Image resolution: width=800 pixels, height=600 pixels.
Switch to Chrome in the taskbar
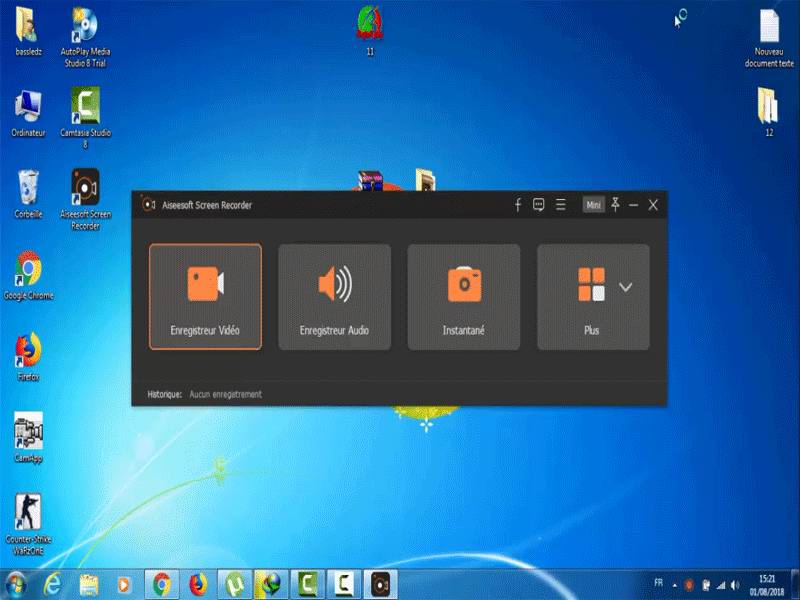click(162, 585)
